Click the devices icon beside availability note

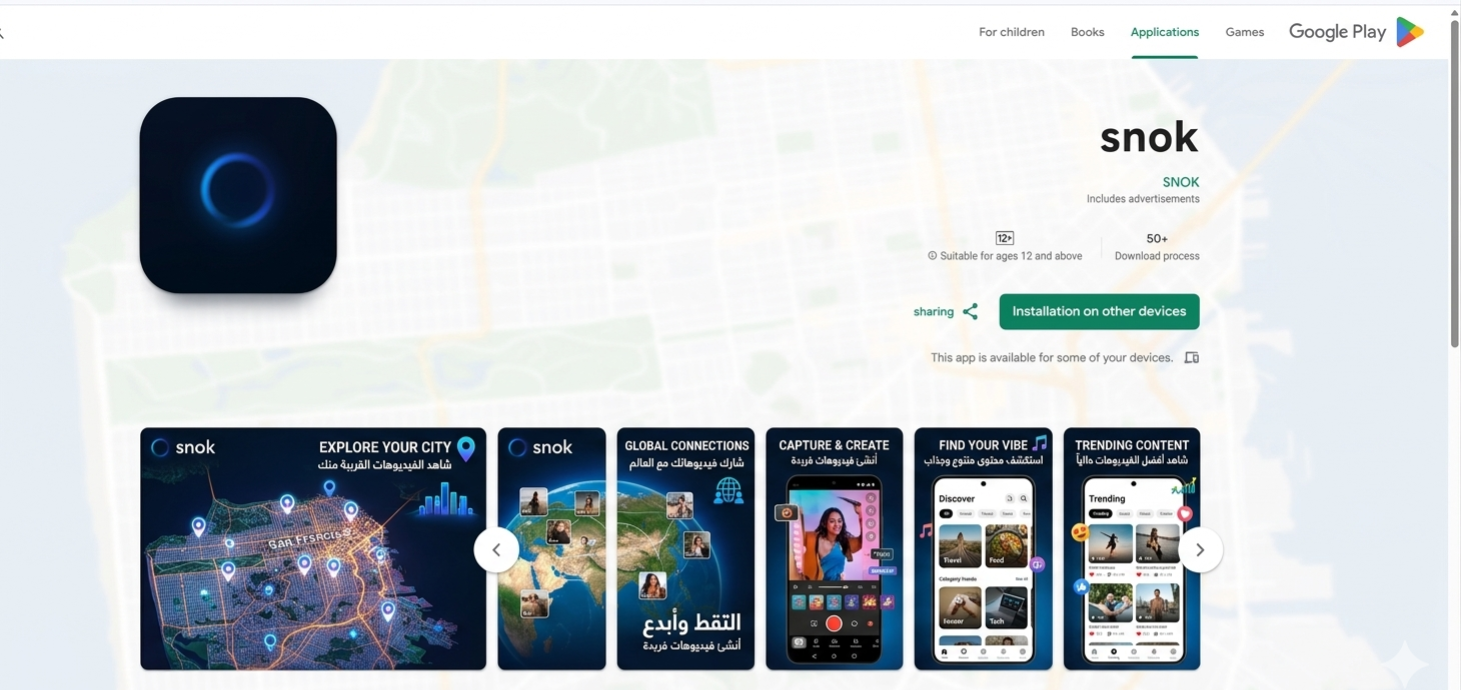(1191, 358)
